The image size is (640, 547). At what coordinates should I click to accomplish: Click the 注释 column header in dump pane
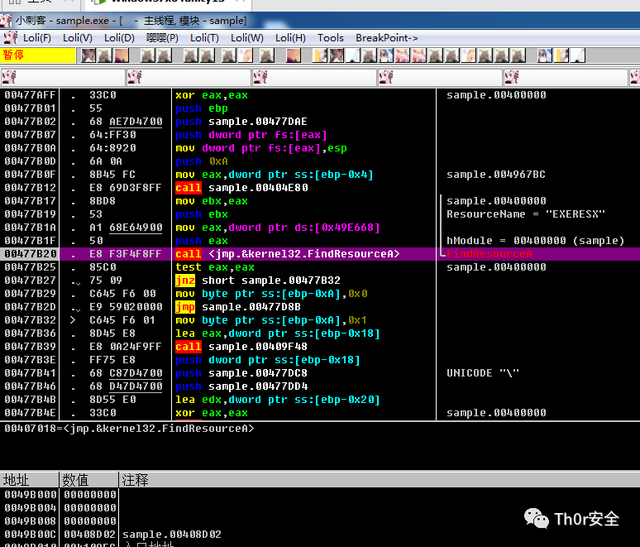pos(135,480)
